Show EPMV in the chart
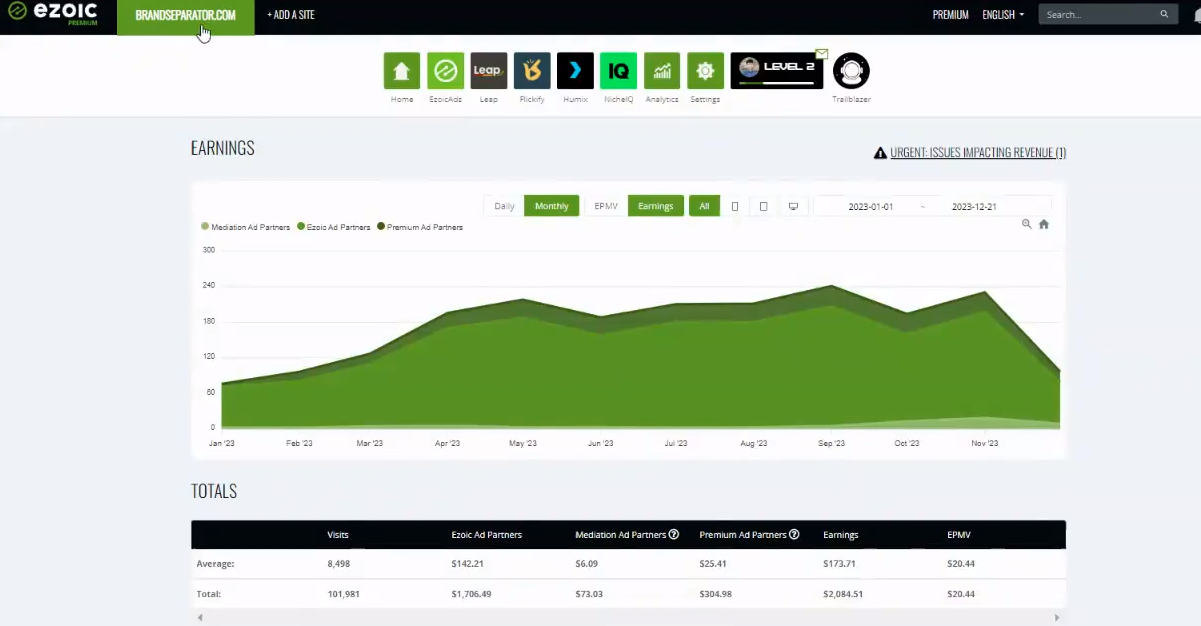The width and height of the screenshot is (1201, 626). (x=606, y=206)
